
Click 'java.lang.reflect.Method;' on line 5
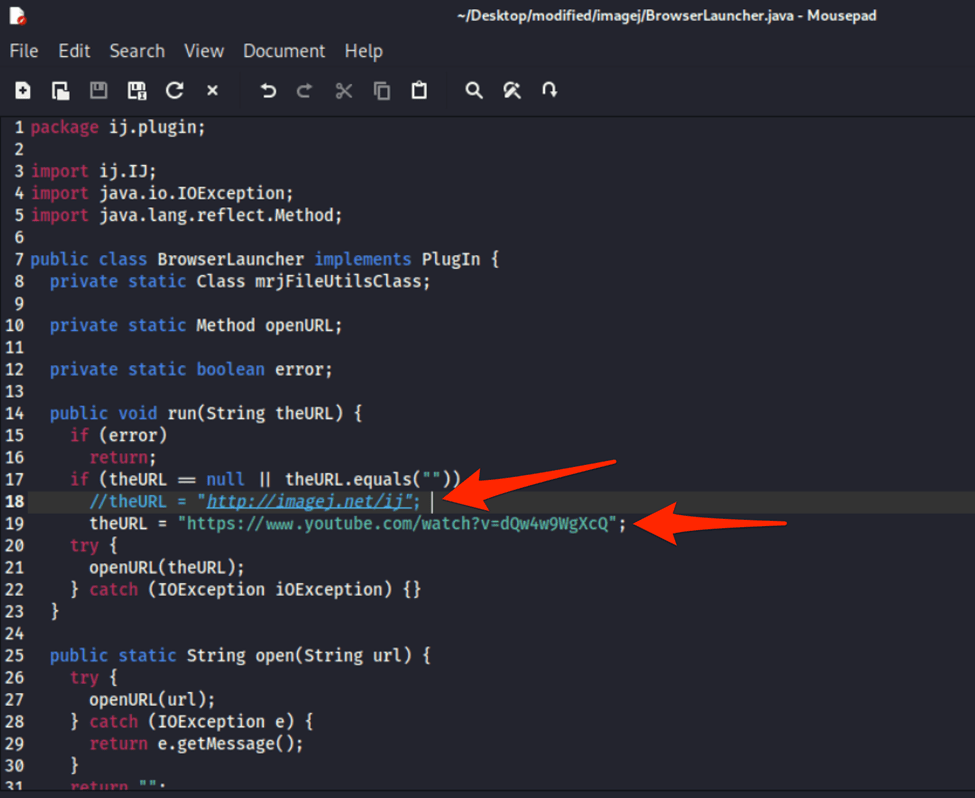221,215
